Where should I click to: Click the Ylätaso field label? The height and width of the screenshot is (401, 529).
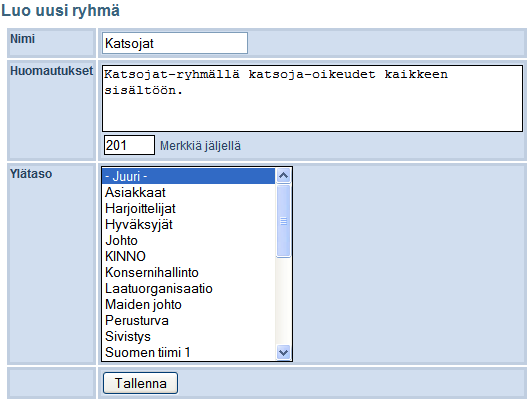[x=31, y=174]
